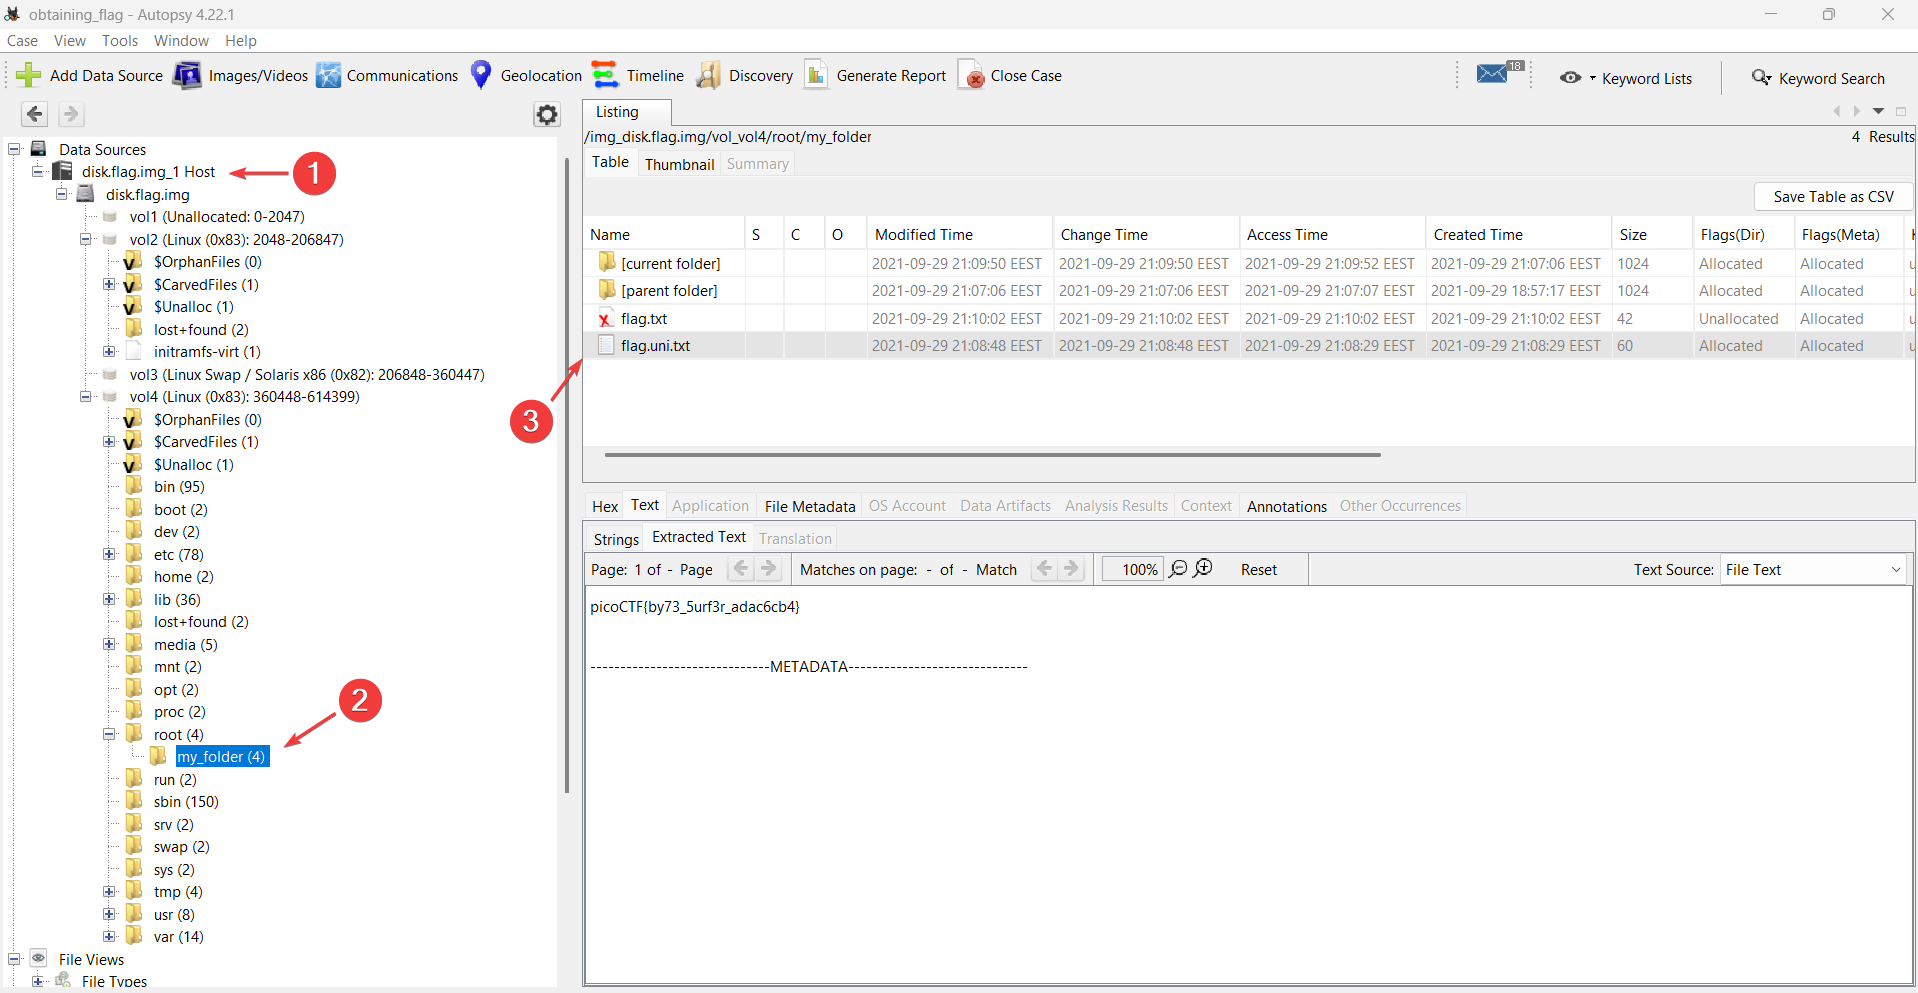Click the zoom out magnifier icon
Viewport: 1918px width, 993px height.
[x=1178, y=569]
